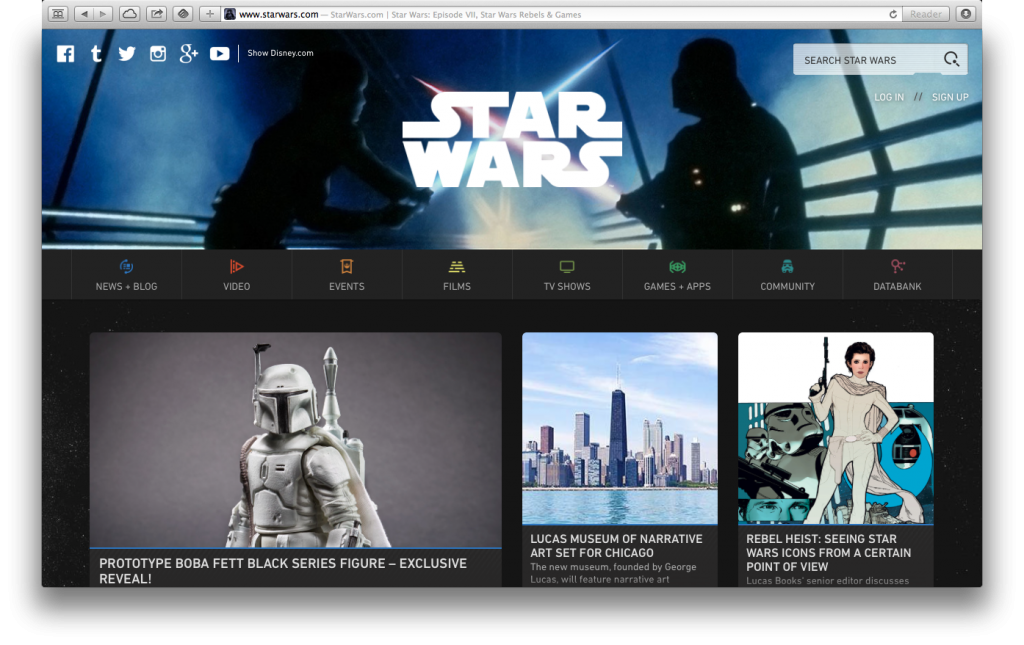1024x645 pixels.
Task: Click the YouTube icon in header
Action: [x=220, y=54]
